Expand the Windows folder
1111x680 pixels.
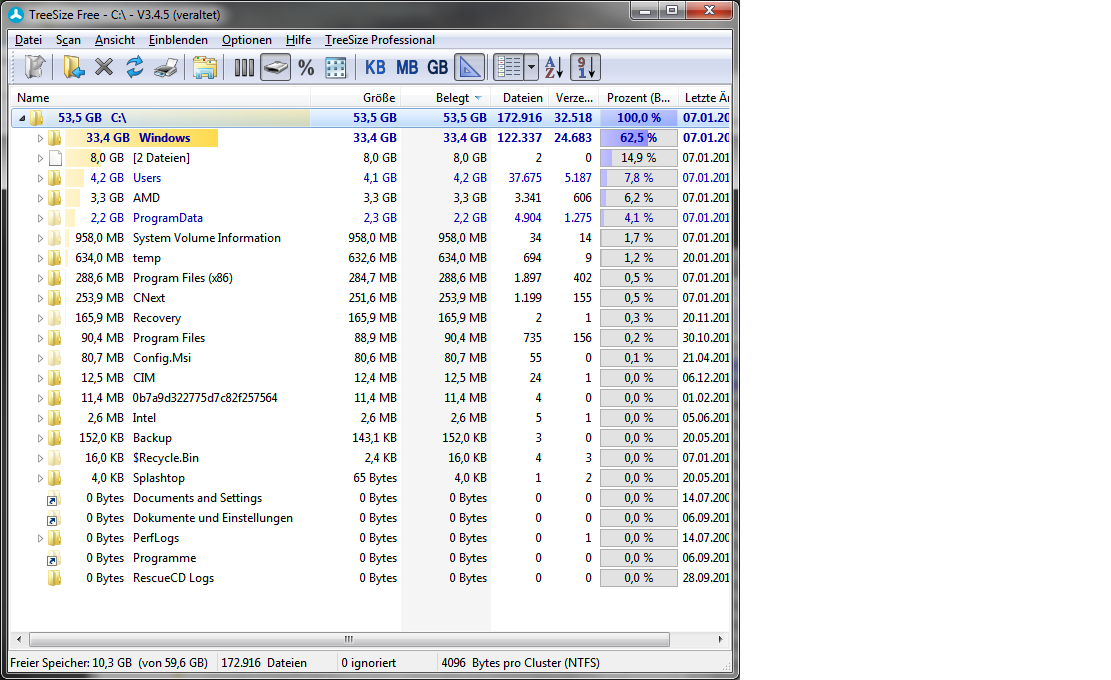pyautogui.click(x=40, y=138)
